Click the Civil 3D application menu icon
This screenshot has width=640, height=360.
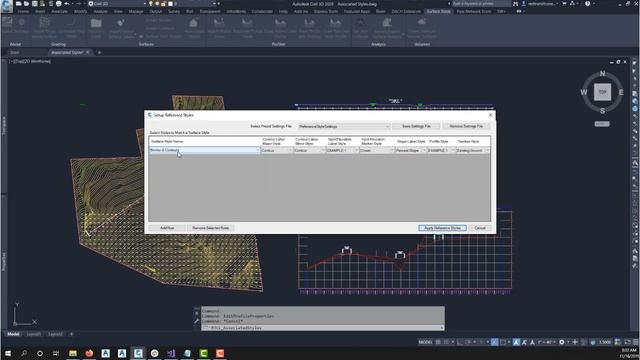pyautogui.click(x=7, y=6)
